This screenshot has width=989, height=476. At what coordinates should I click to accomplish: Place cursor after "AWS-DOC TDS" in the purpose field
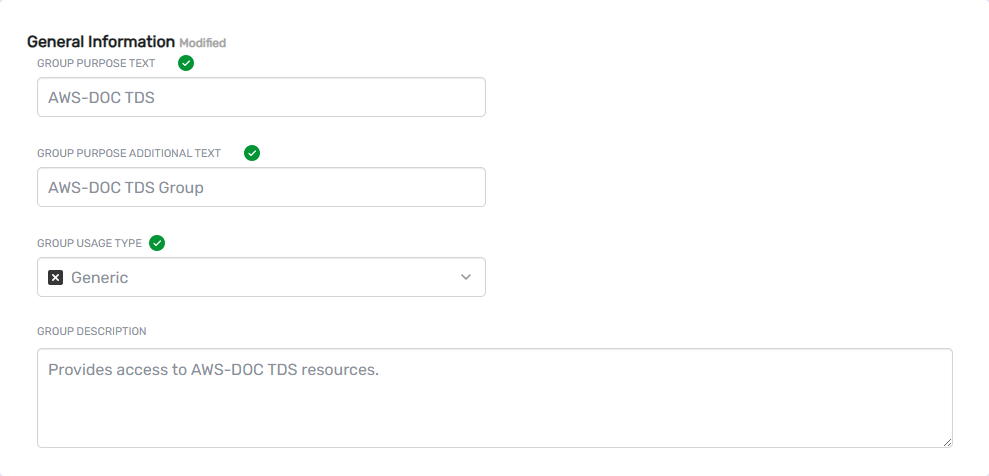pos(156,98)
